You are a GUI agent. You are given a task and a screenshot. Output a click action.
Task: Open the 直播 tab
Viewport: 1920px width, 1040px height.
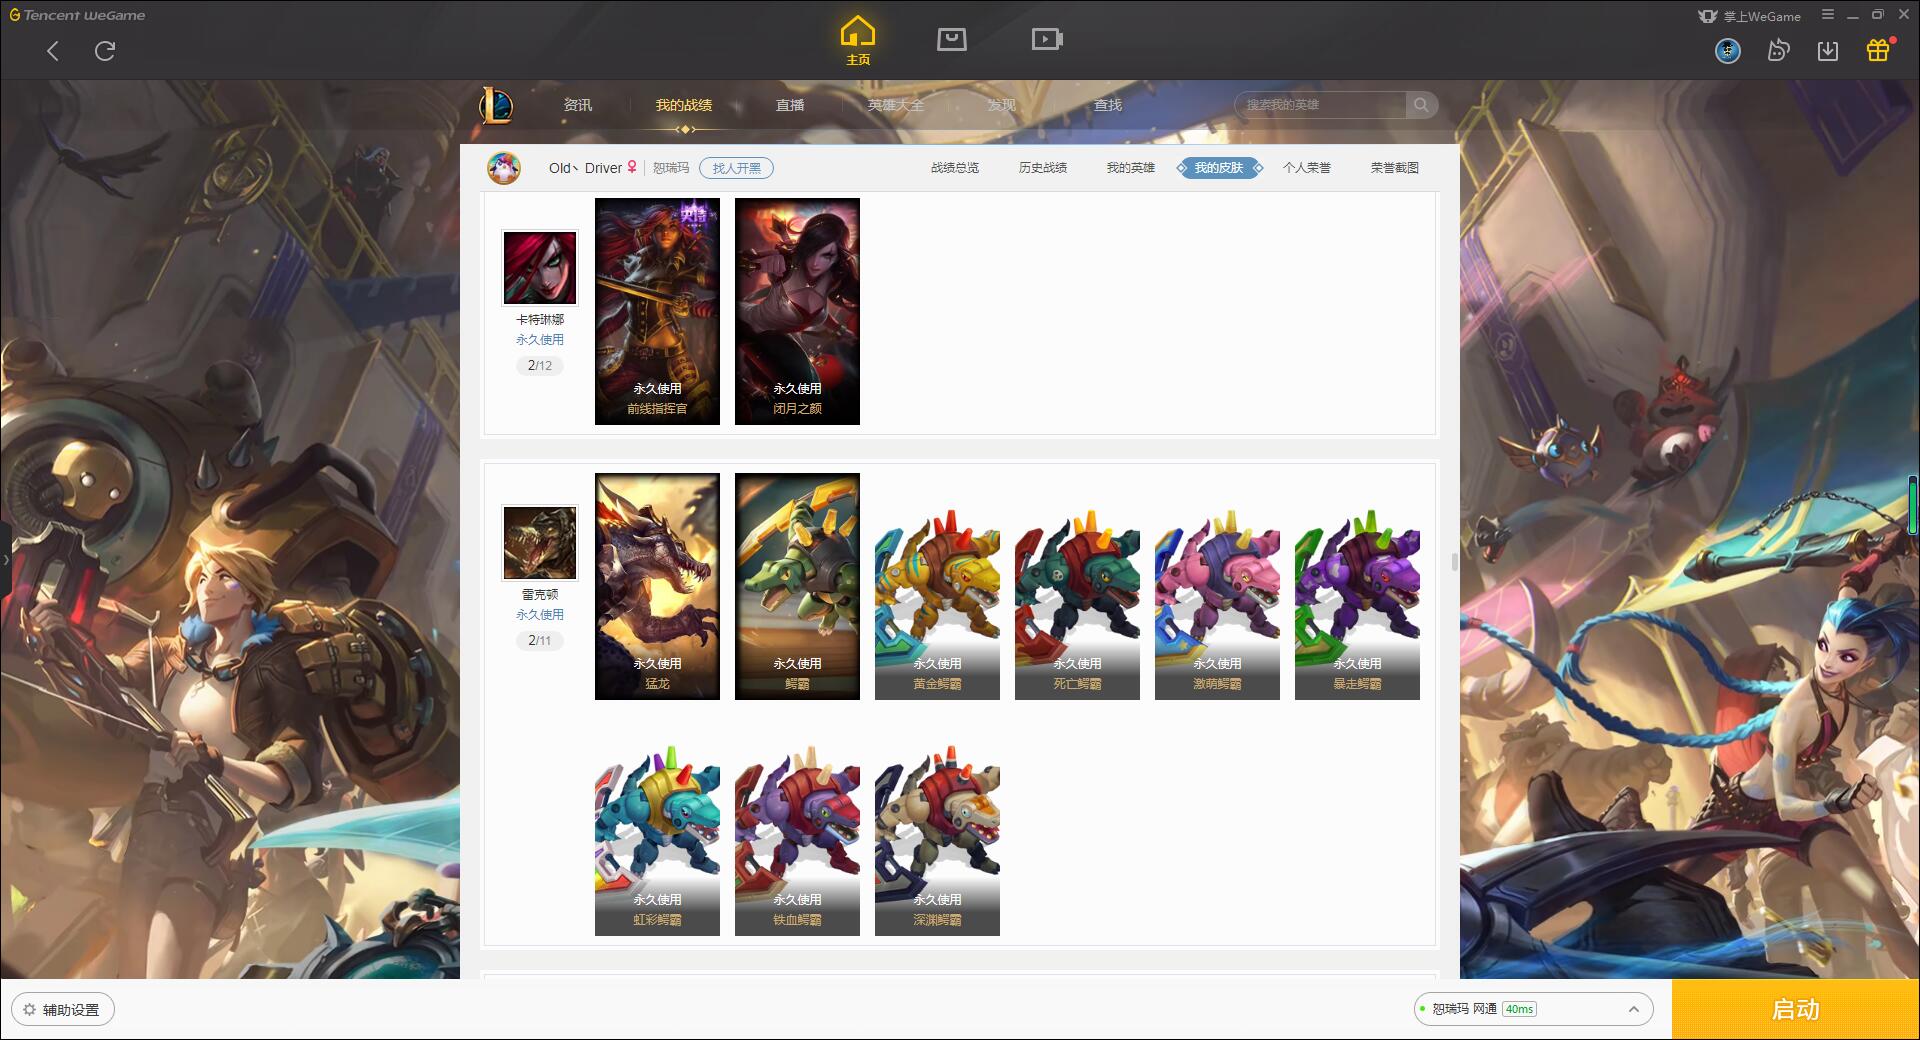point(790,105)
